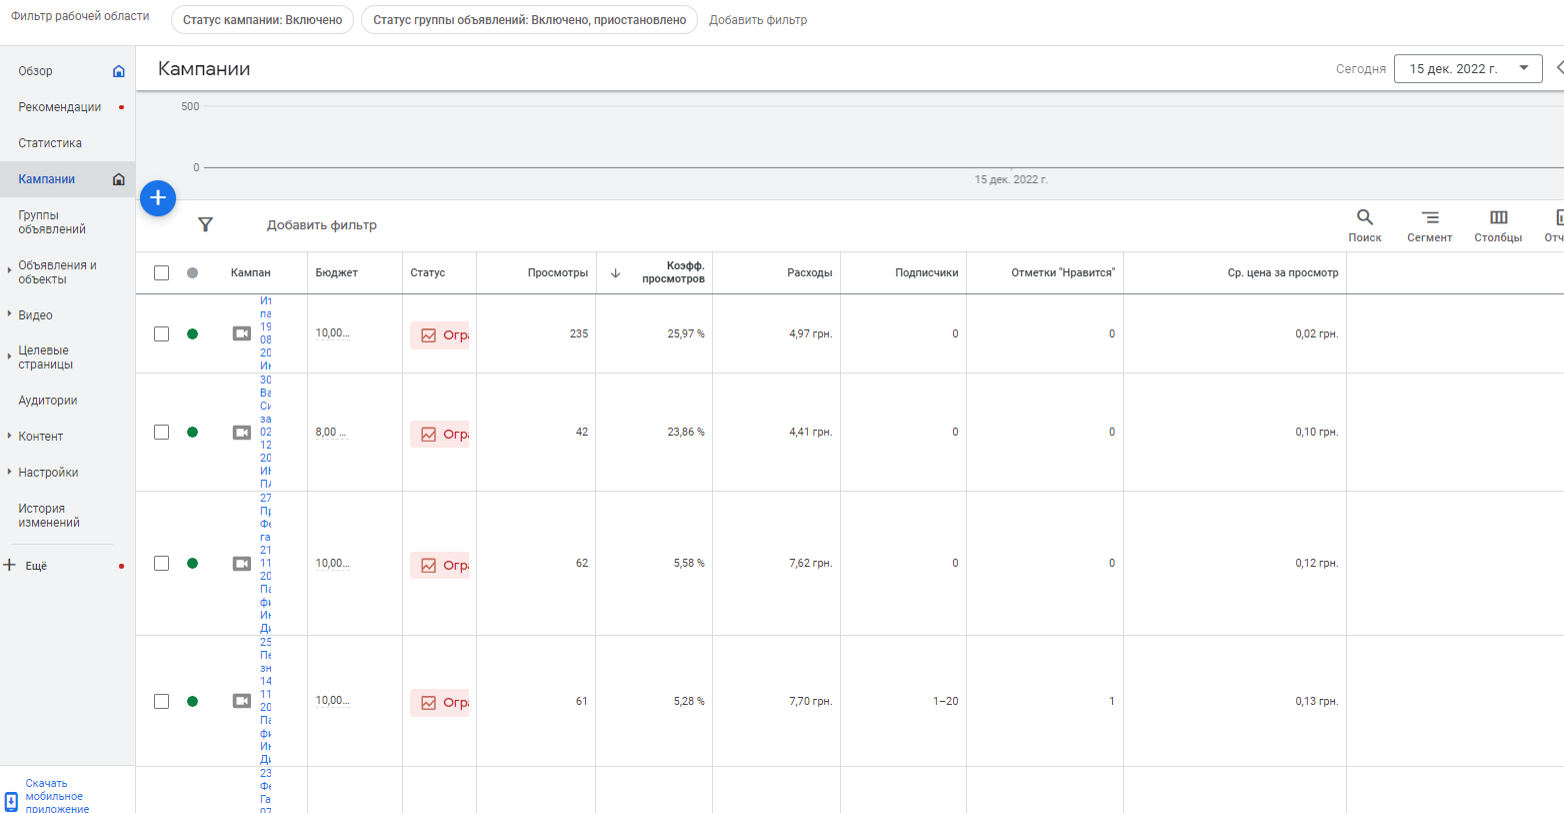Click home icon beside Кампании
Image resolution: width=1564 pixels, height=813 pixels.
click(x=119, y=179)
